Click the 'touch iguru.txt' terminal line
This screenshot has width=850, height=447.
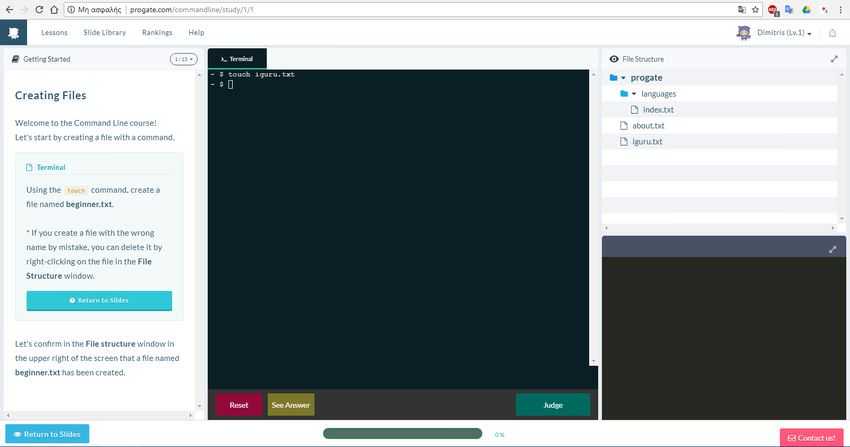coord(261,74)
